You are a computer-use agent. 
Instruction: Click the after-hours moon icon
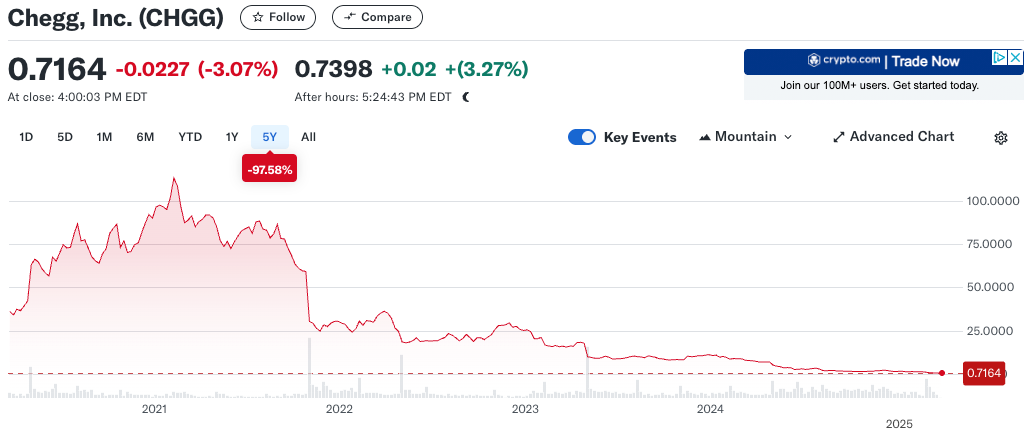click(x=466, y=97)
